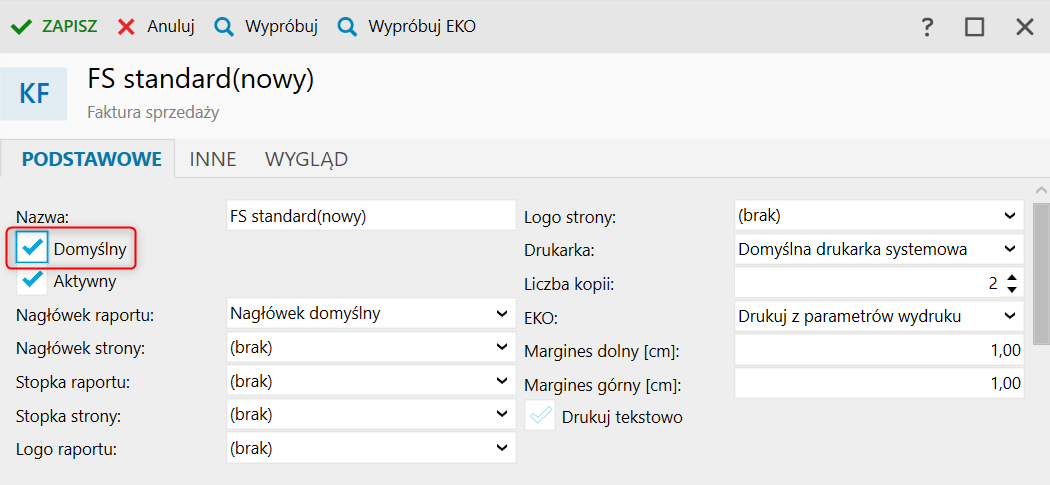This screenshot has width=1050, height=485.
Task: Expand the EKO print option dropdown
Action: coord(1009,316)
